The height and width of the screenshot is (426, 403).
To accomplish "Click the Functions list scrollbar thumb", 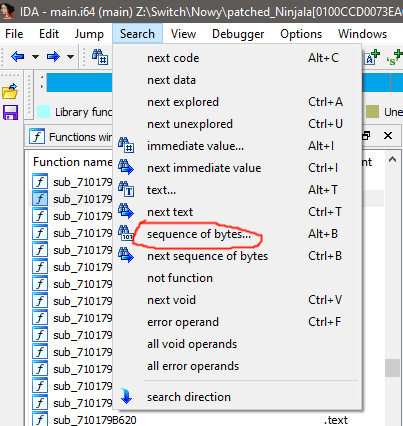I will [x=392, y=368].
